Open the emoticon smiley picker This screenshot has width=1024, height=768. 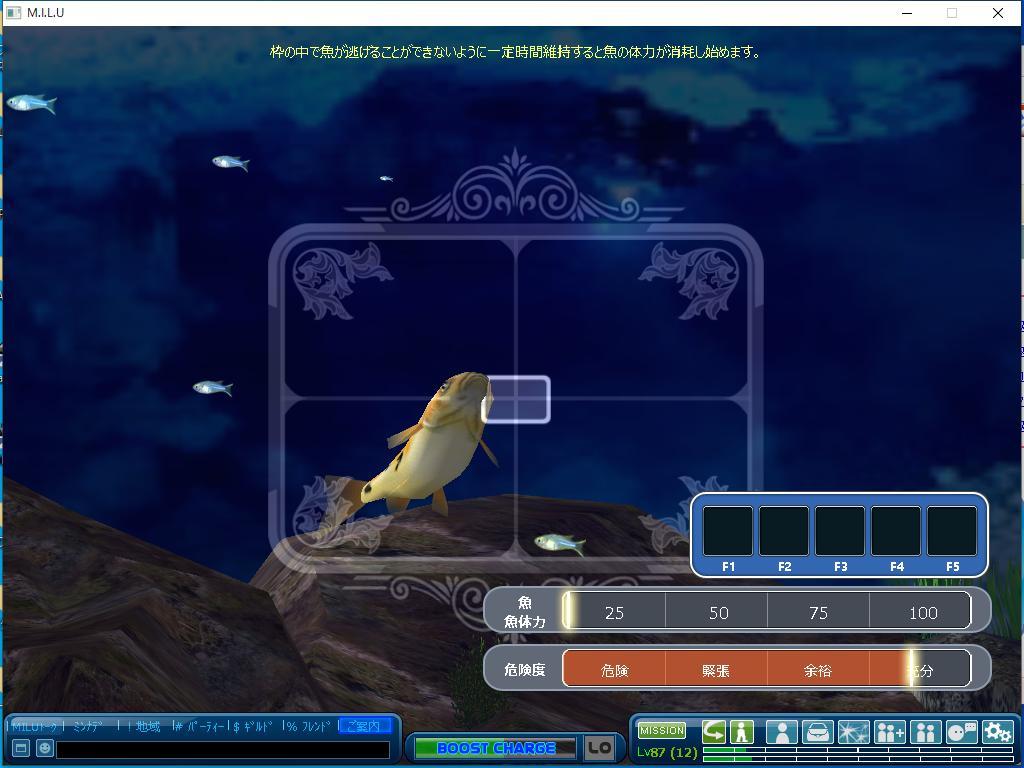(x=44, y=748)
